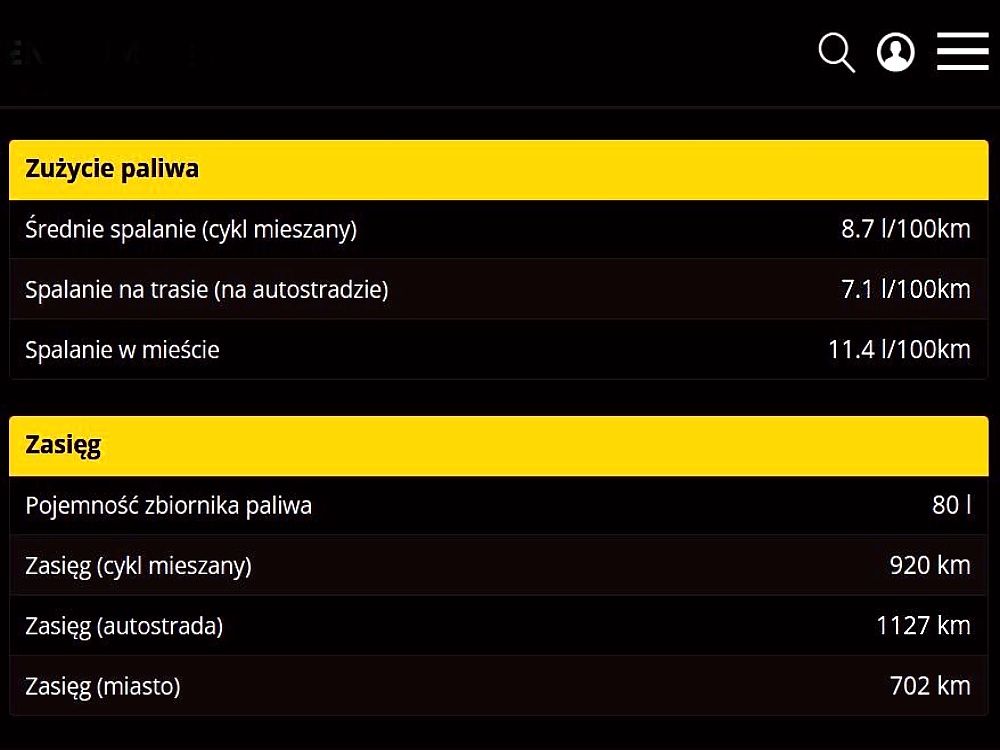The height and width of the screenshot is (750, 1000).
Task: Click the 11.4 l/100km value
Action: 899,349
